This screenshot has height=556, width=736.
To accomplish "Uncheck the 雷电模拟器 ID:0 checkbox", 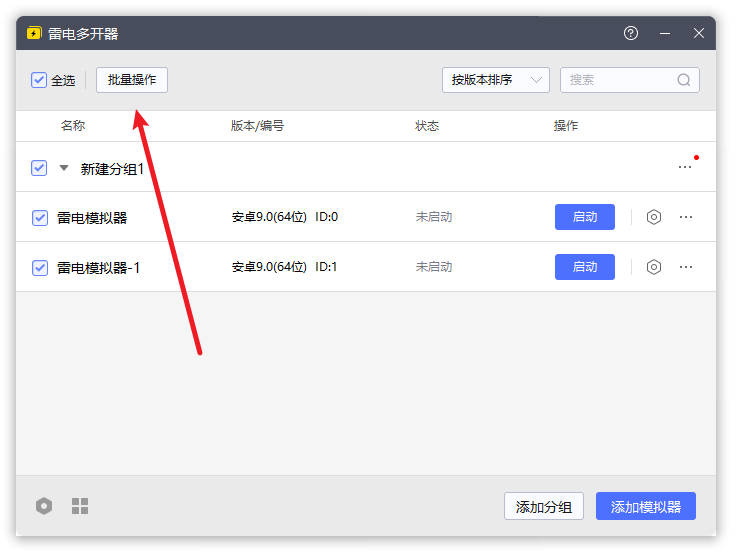I will tap(40, 217).
